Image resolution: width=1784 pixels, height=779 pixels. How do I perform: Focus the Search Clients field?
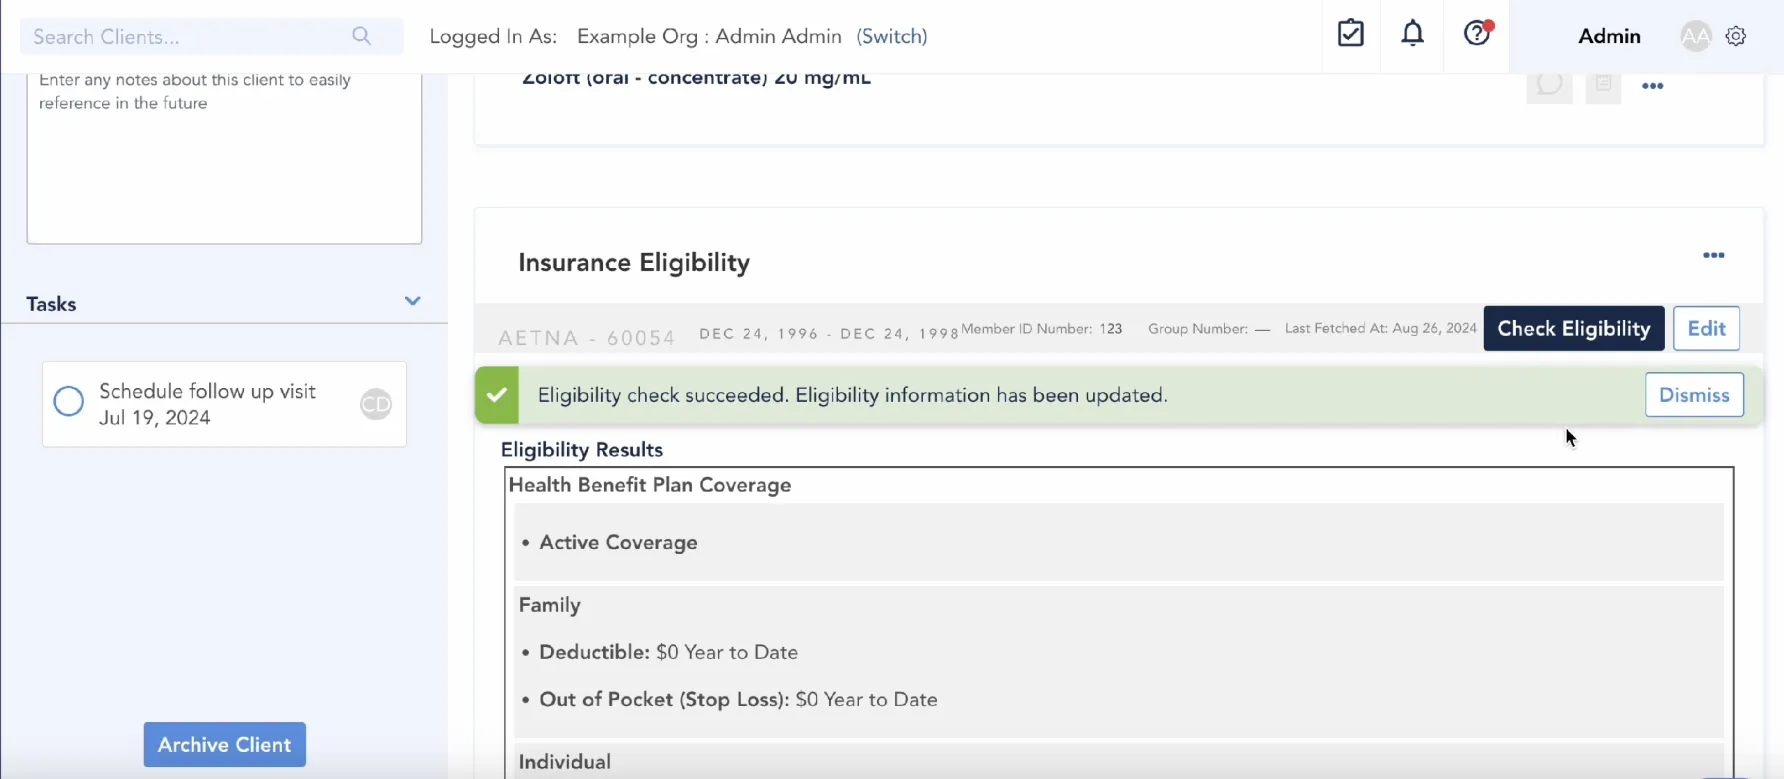[x=211, y=36]
